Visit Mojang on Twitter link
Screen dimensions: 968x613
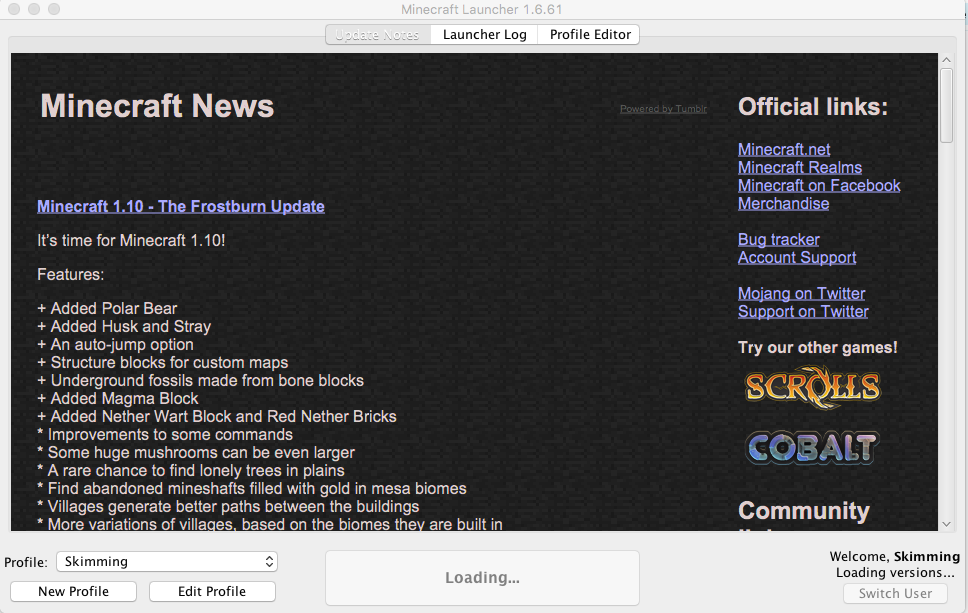click(x=801, y=293)
